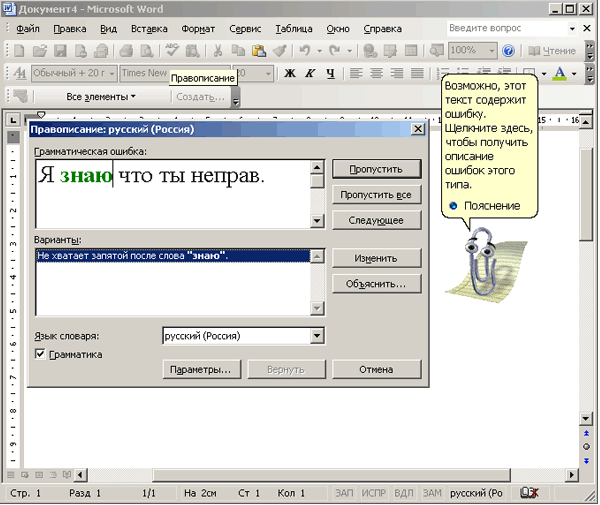Click the Пропустить button
This screenshot has height=505, width=600.
coord(377,169)
